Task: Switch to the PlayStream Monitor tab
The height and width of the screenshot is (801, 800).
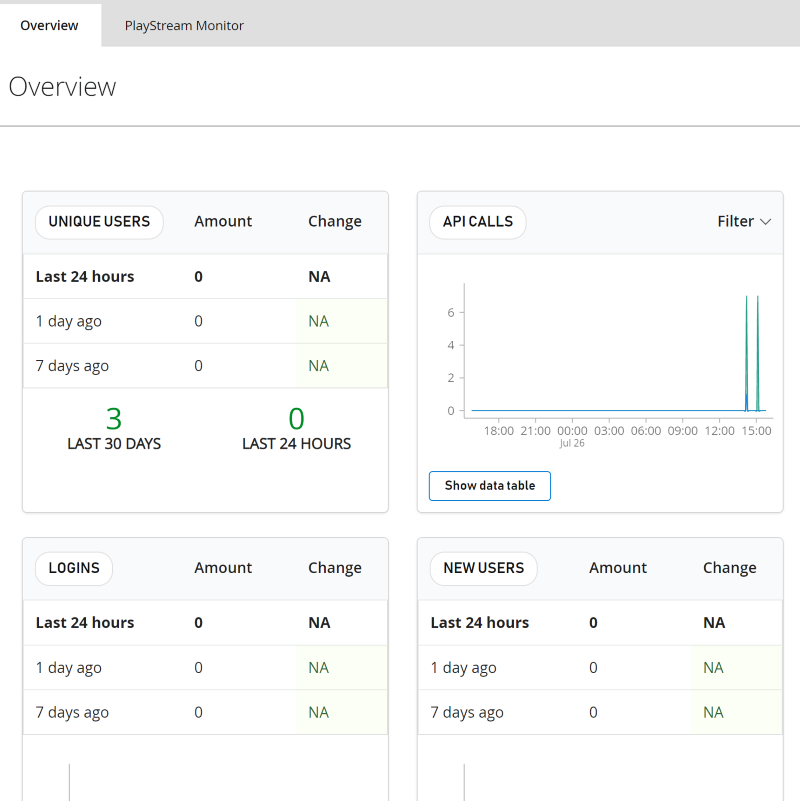Action: tap(184, 25)
